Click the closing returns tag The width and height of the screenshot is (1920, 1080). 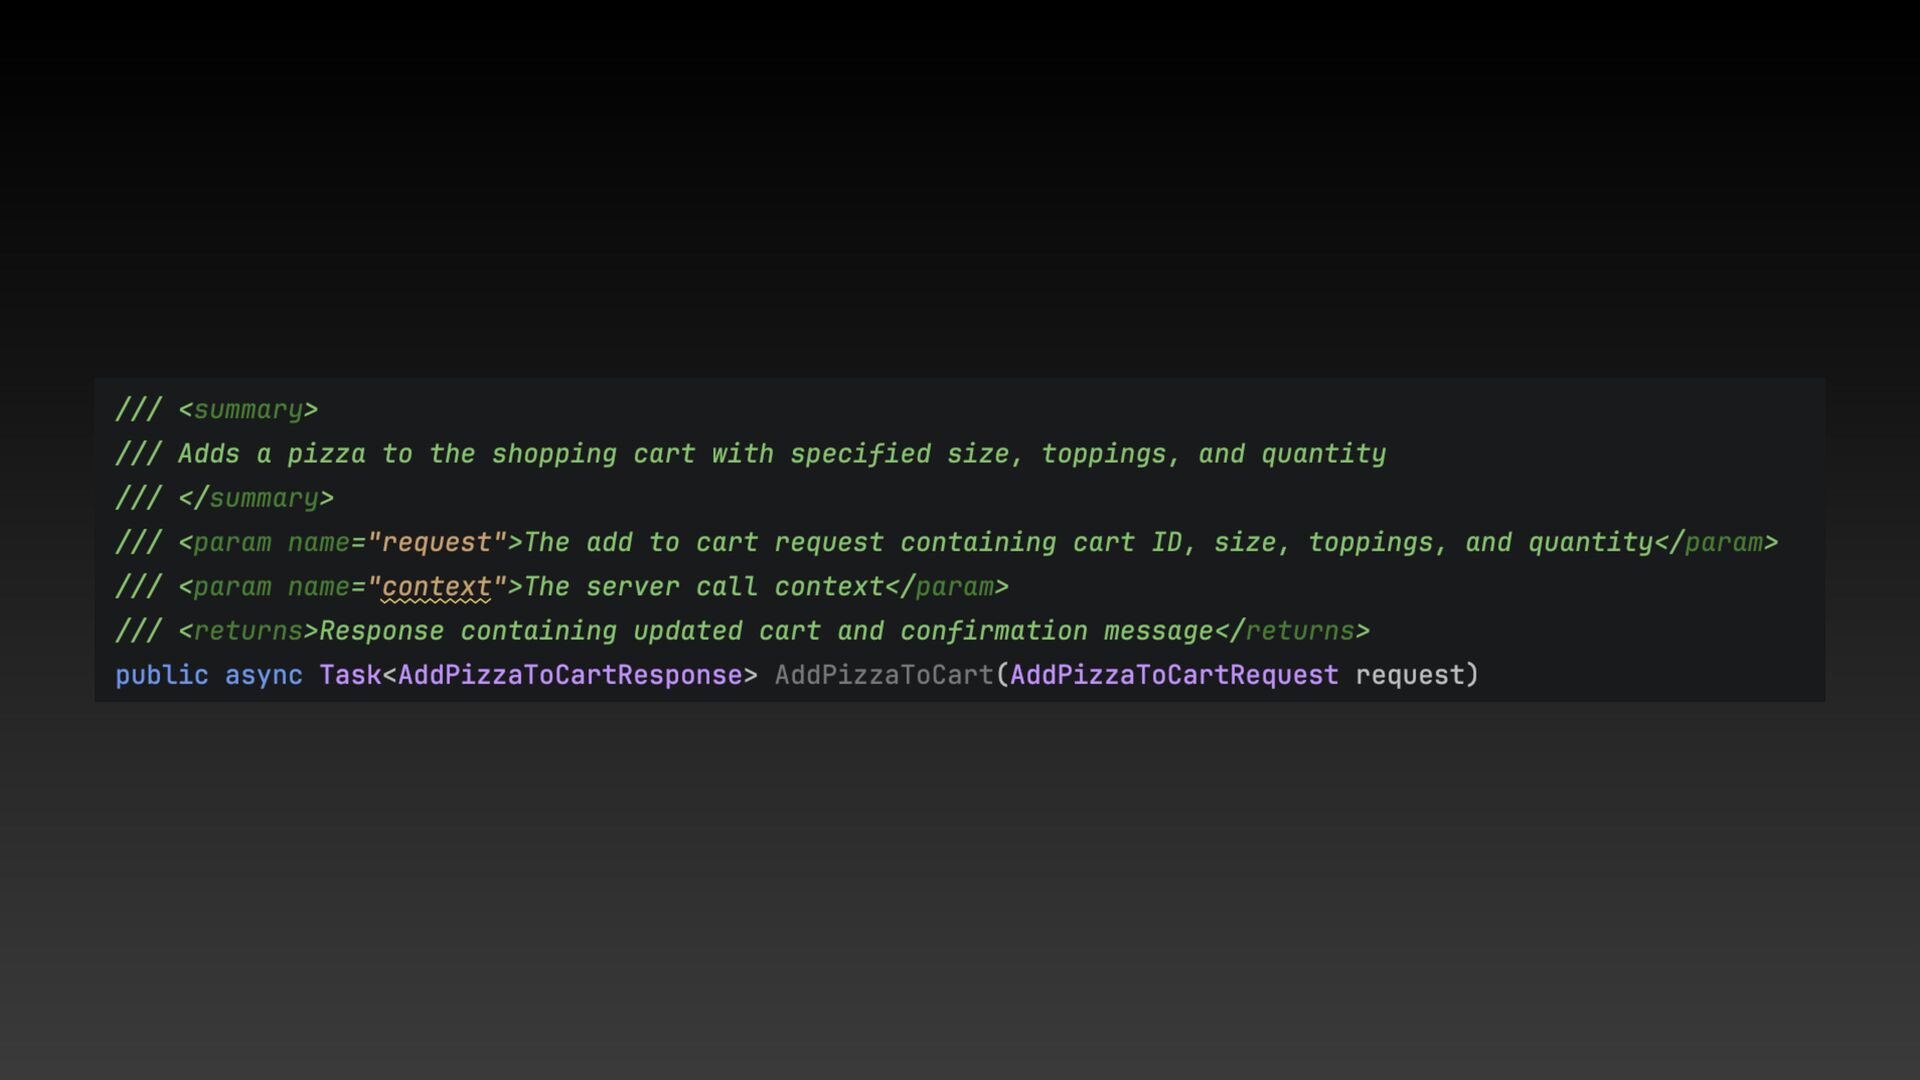pos(1292,631)
